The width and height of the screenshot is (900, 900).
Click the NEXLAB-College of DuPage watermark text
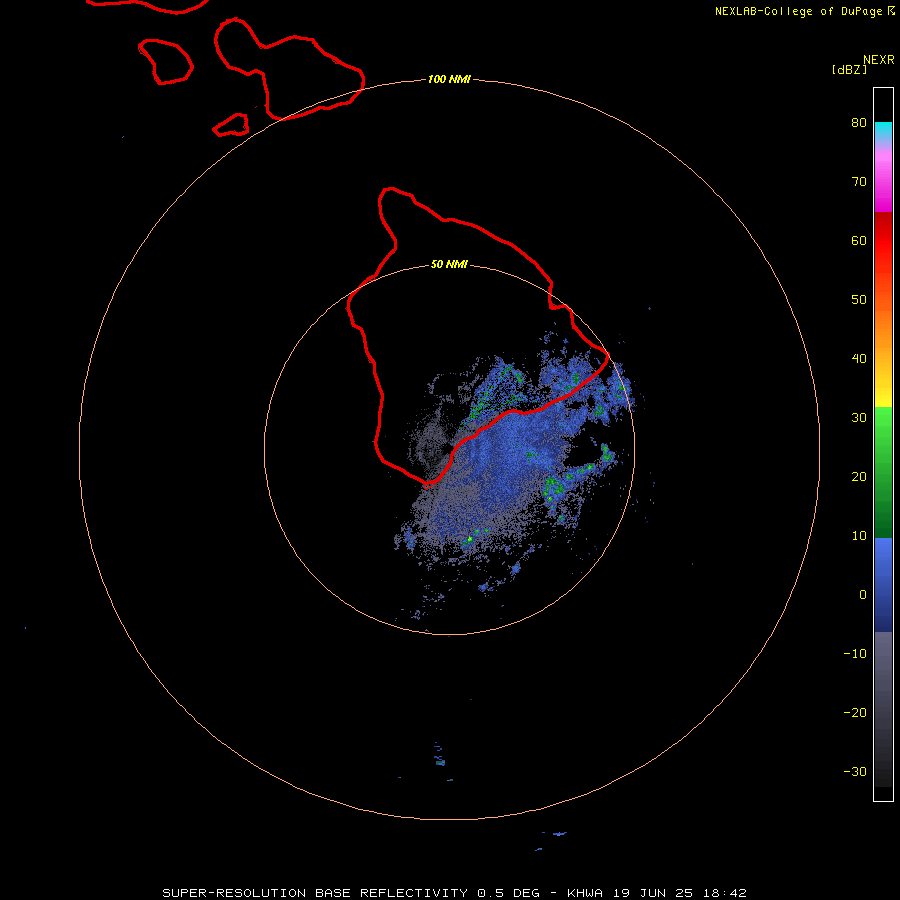(x=805, y=11)
